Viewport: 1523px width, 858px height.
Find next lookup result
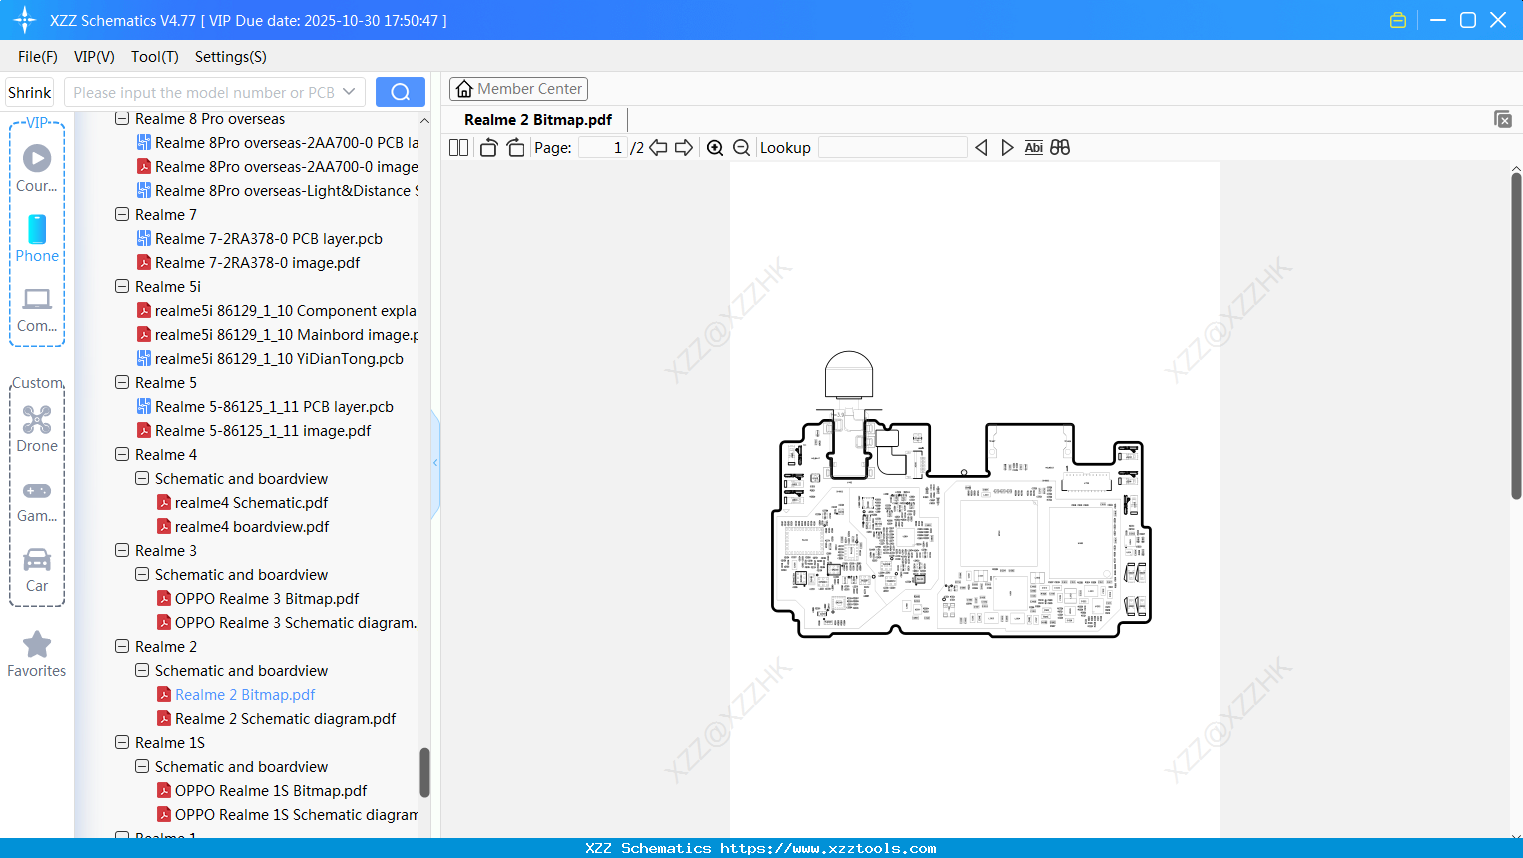click(x=1007, y=148)
